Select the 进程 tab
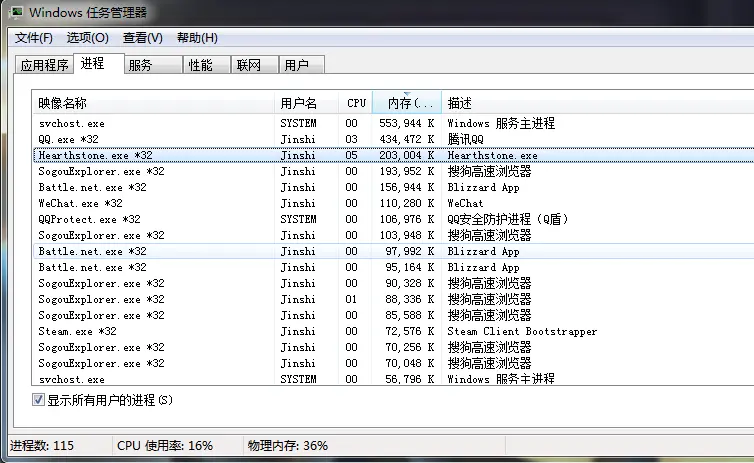The image size is (754, 463). point(99,63)
